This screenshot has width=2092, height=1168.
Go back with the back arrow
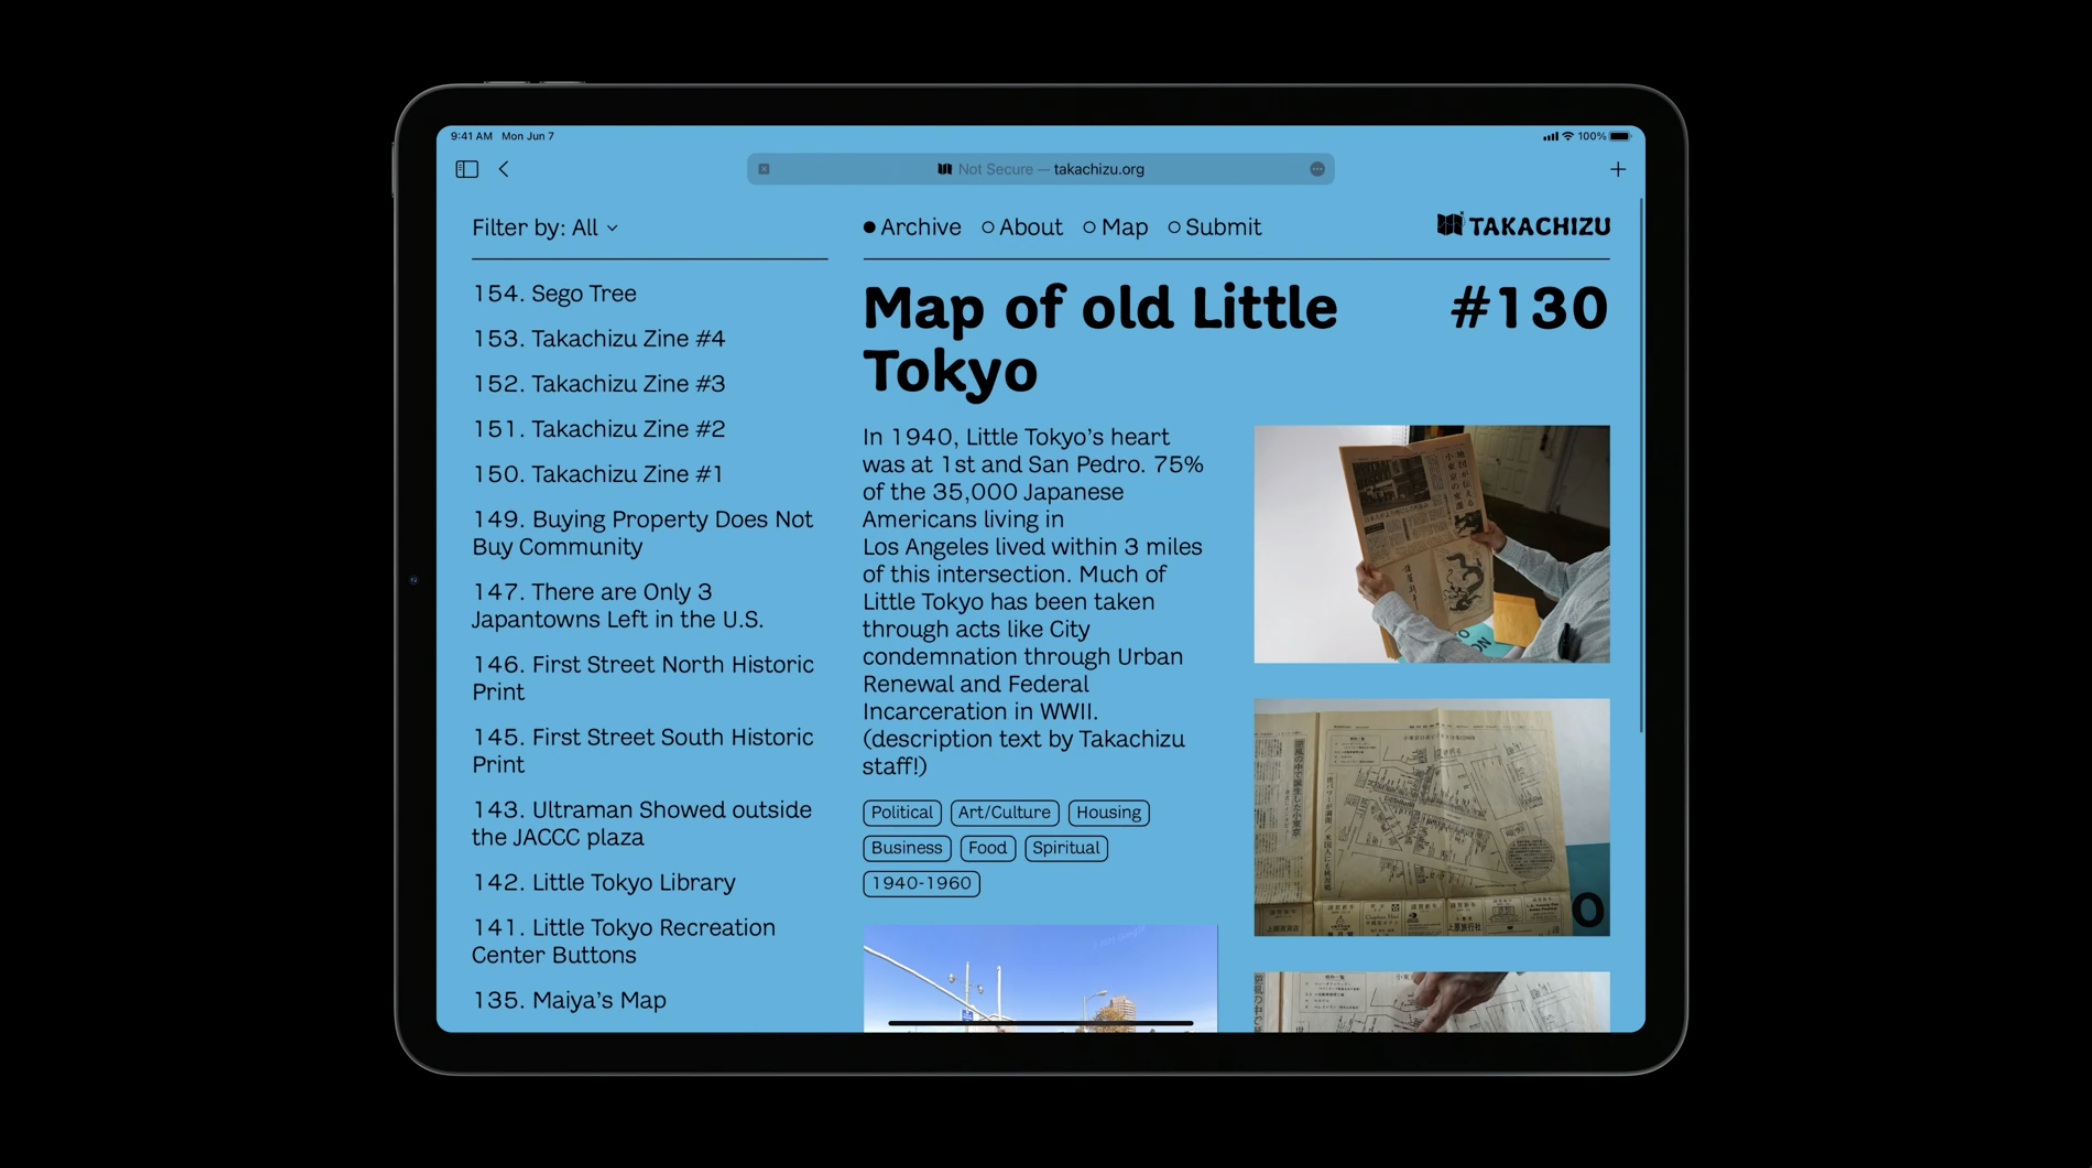click(504, 169)
